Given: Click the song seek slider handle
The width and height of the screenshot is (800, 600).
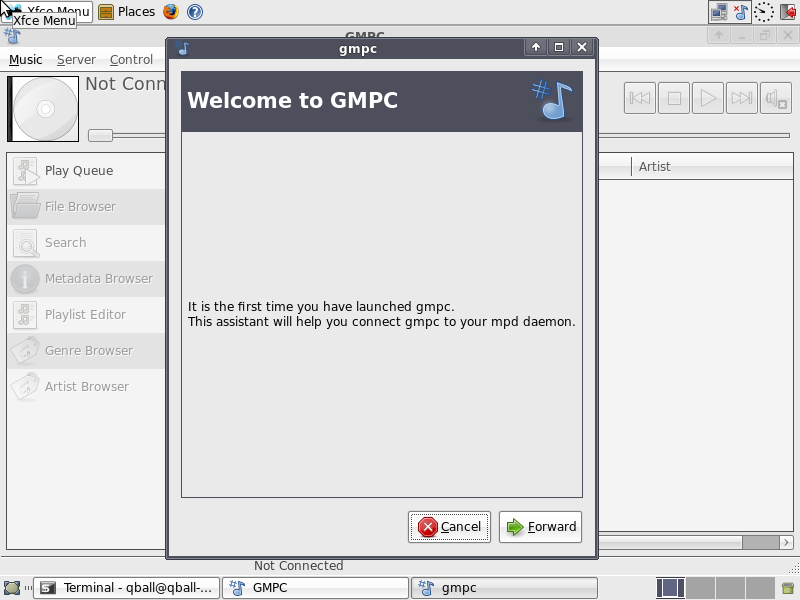Looking at the screenshot, I should [100, 135].
